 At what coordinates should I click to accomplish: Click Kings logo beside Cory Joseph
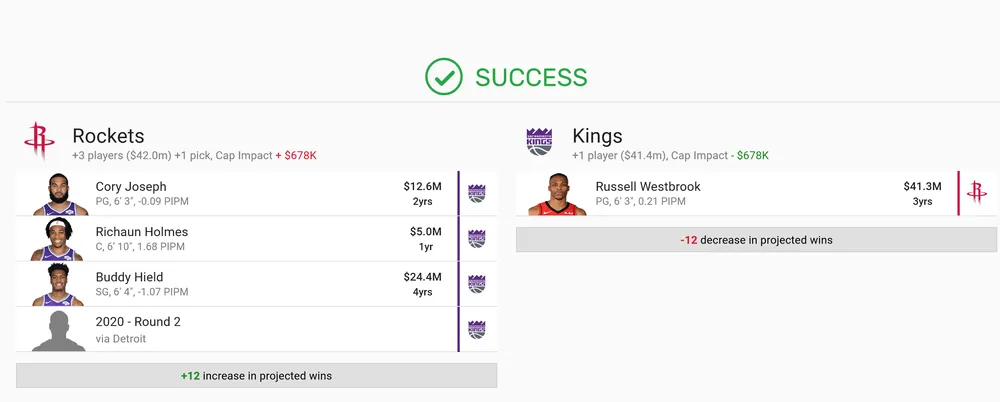[477, 194]
